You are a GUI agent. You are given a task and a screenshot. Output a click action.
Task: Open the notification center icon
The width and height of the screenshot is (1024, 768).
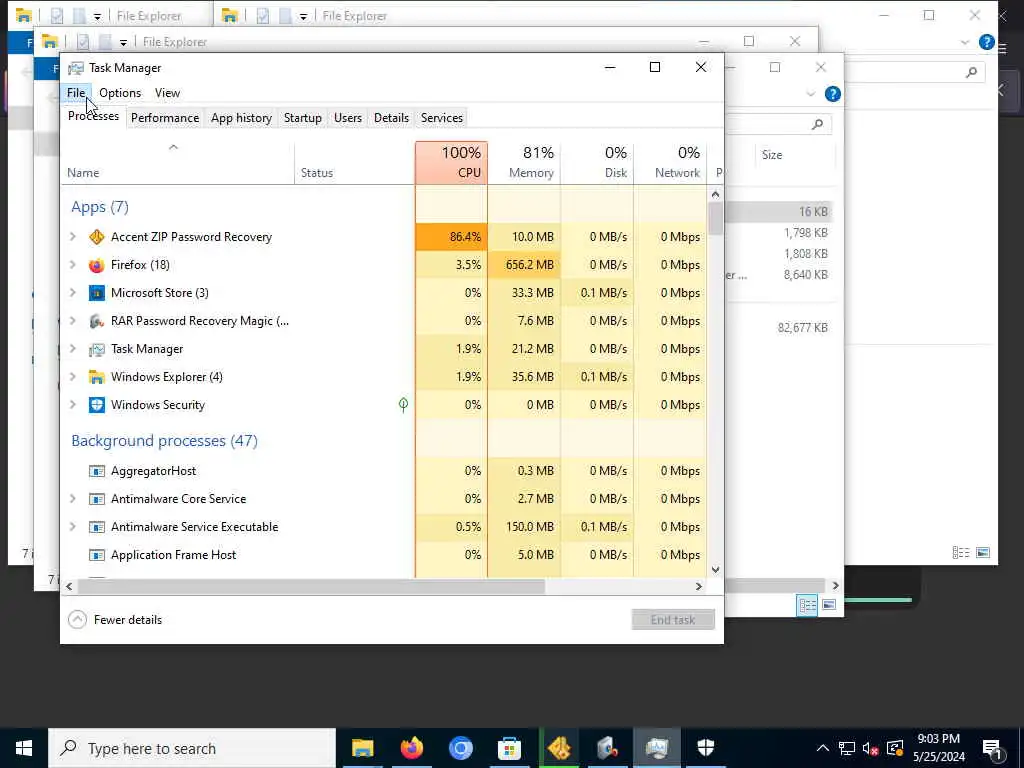point(992,748)
